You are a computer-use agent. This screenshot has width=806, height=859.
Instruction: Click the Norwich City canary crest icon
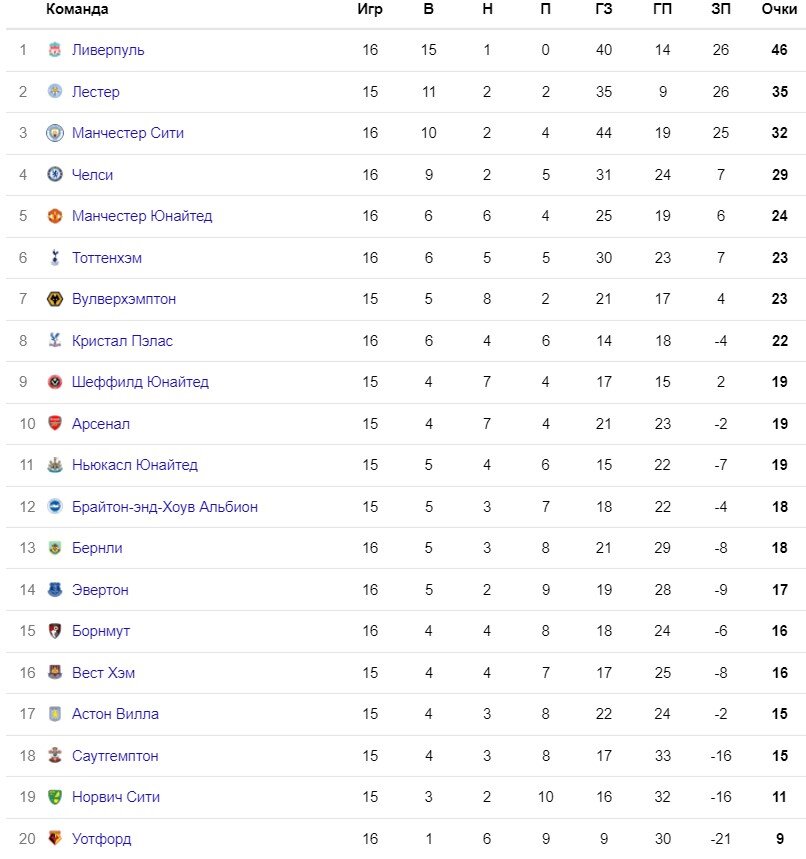point(55,797)
